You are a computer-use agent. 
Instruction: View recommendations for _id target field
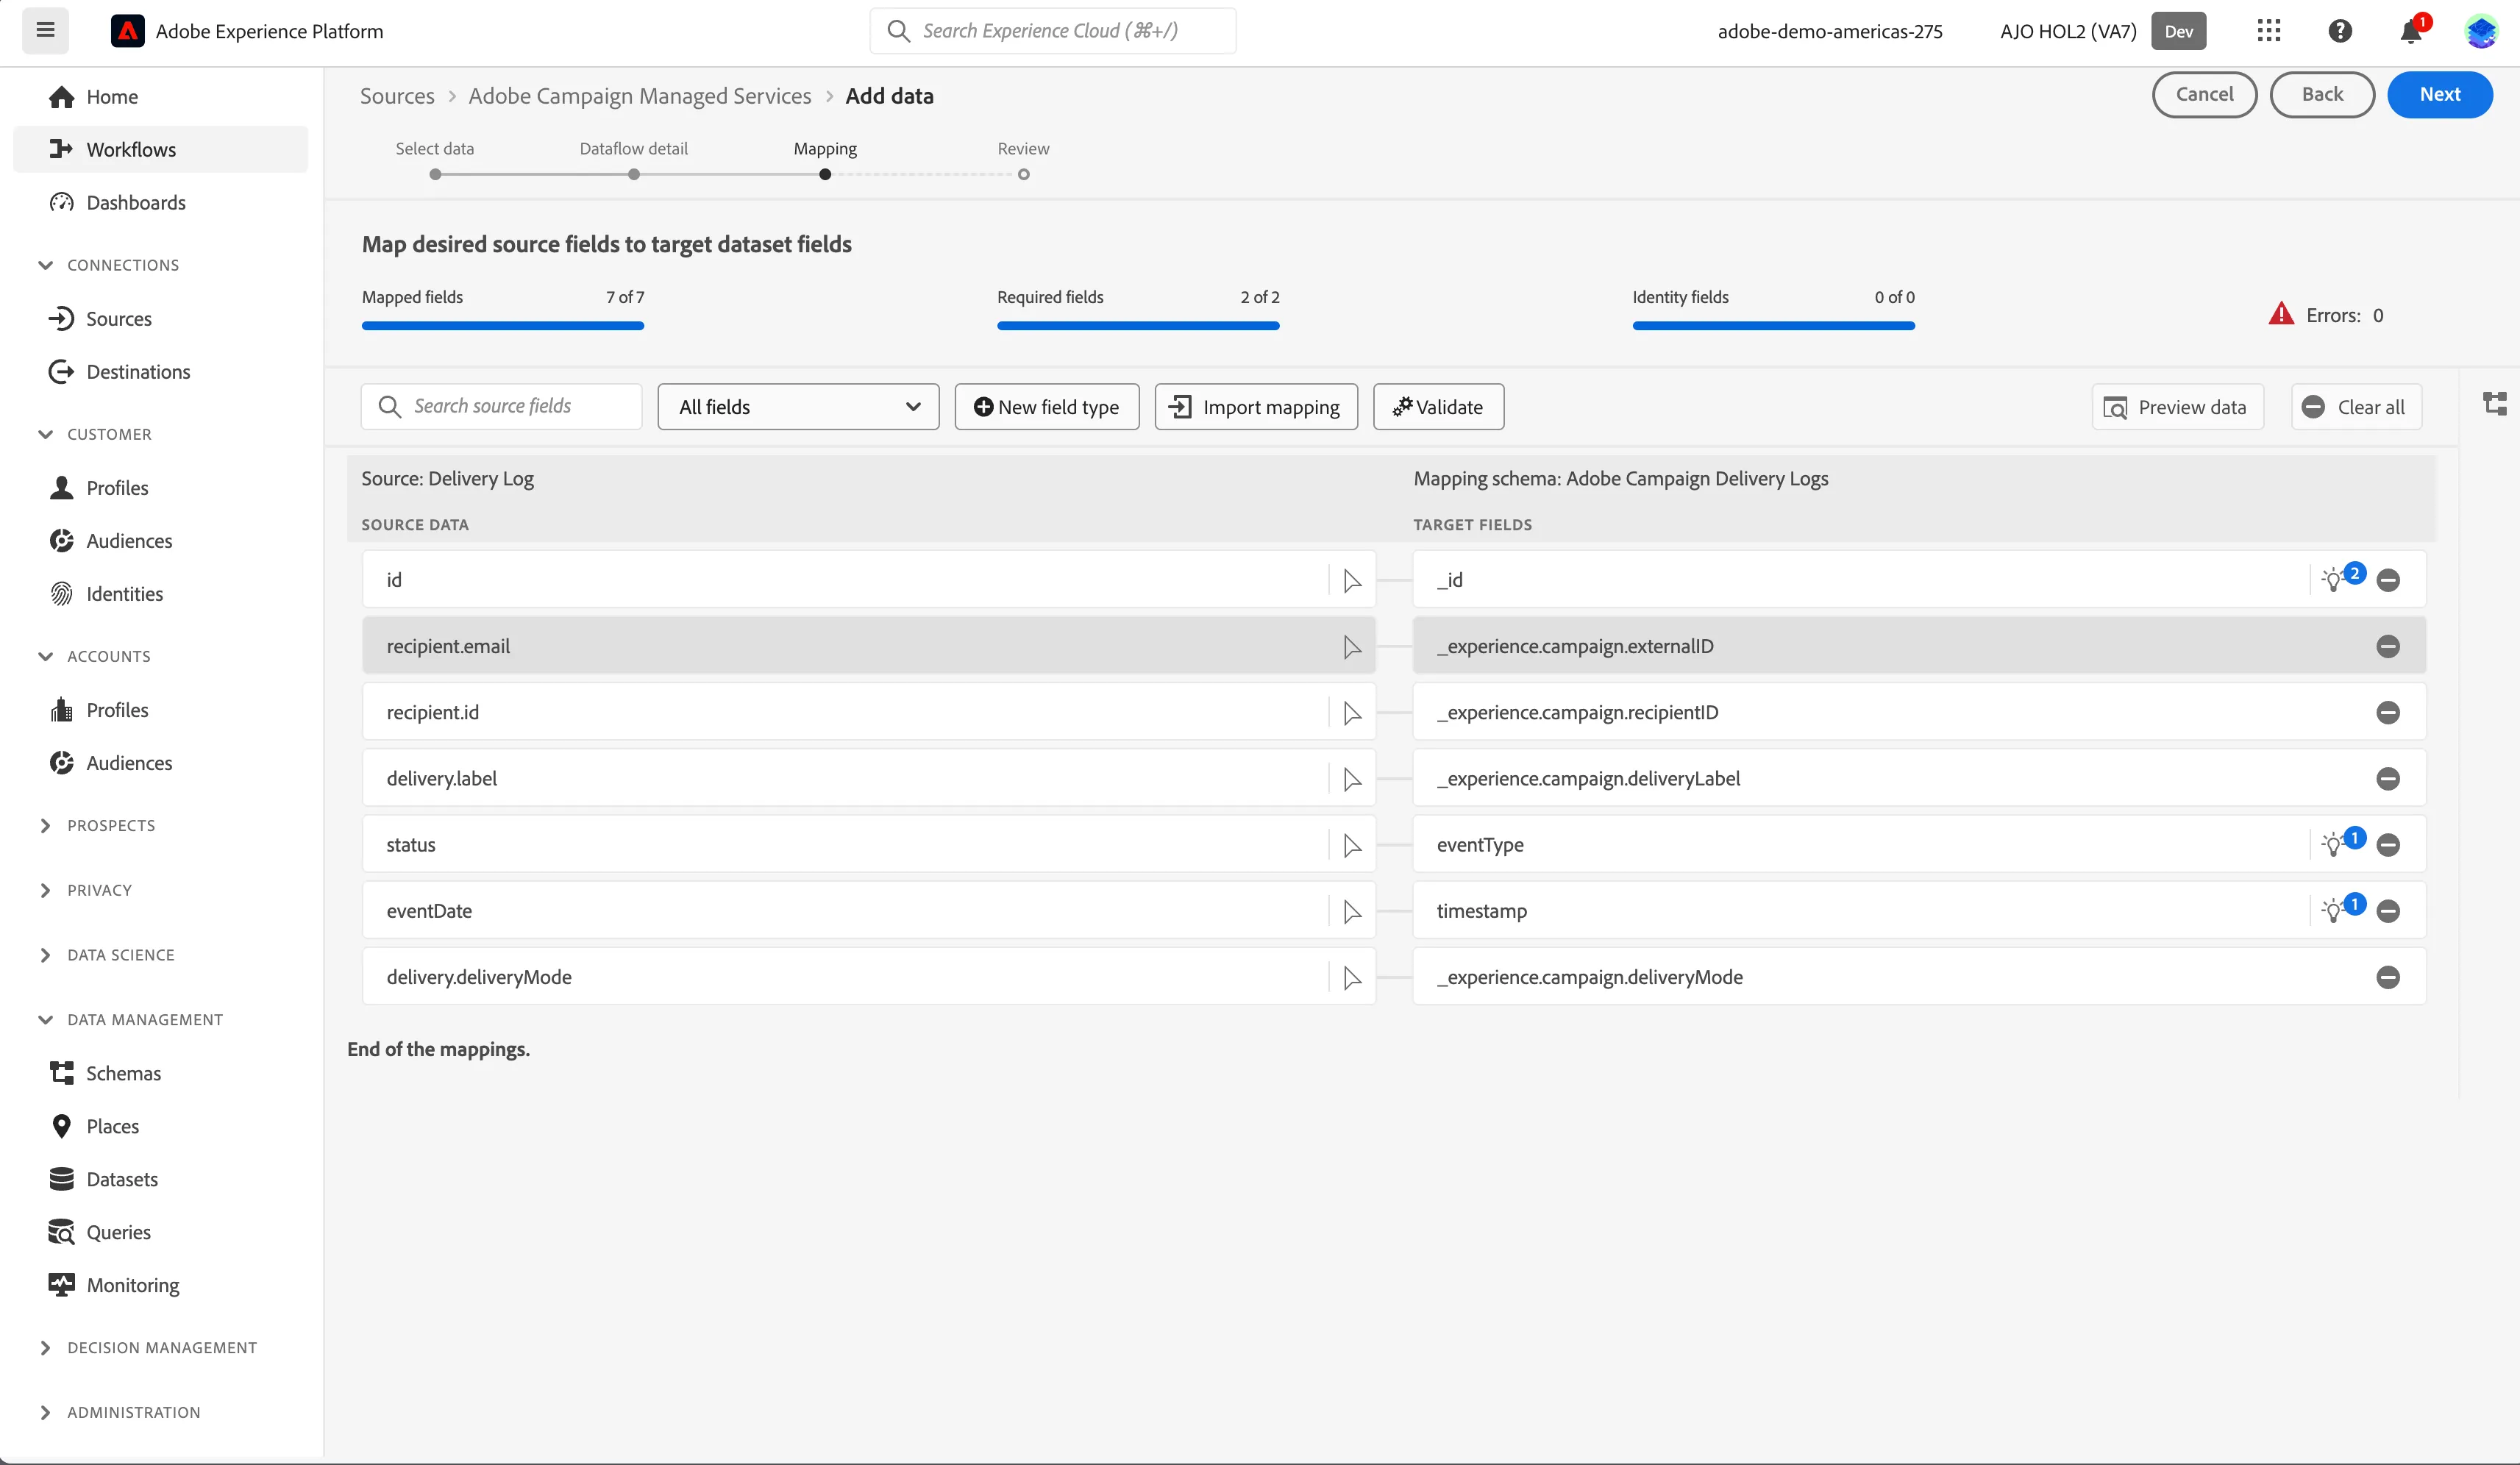click(x=2342, y=578)
